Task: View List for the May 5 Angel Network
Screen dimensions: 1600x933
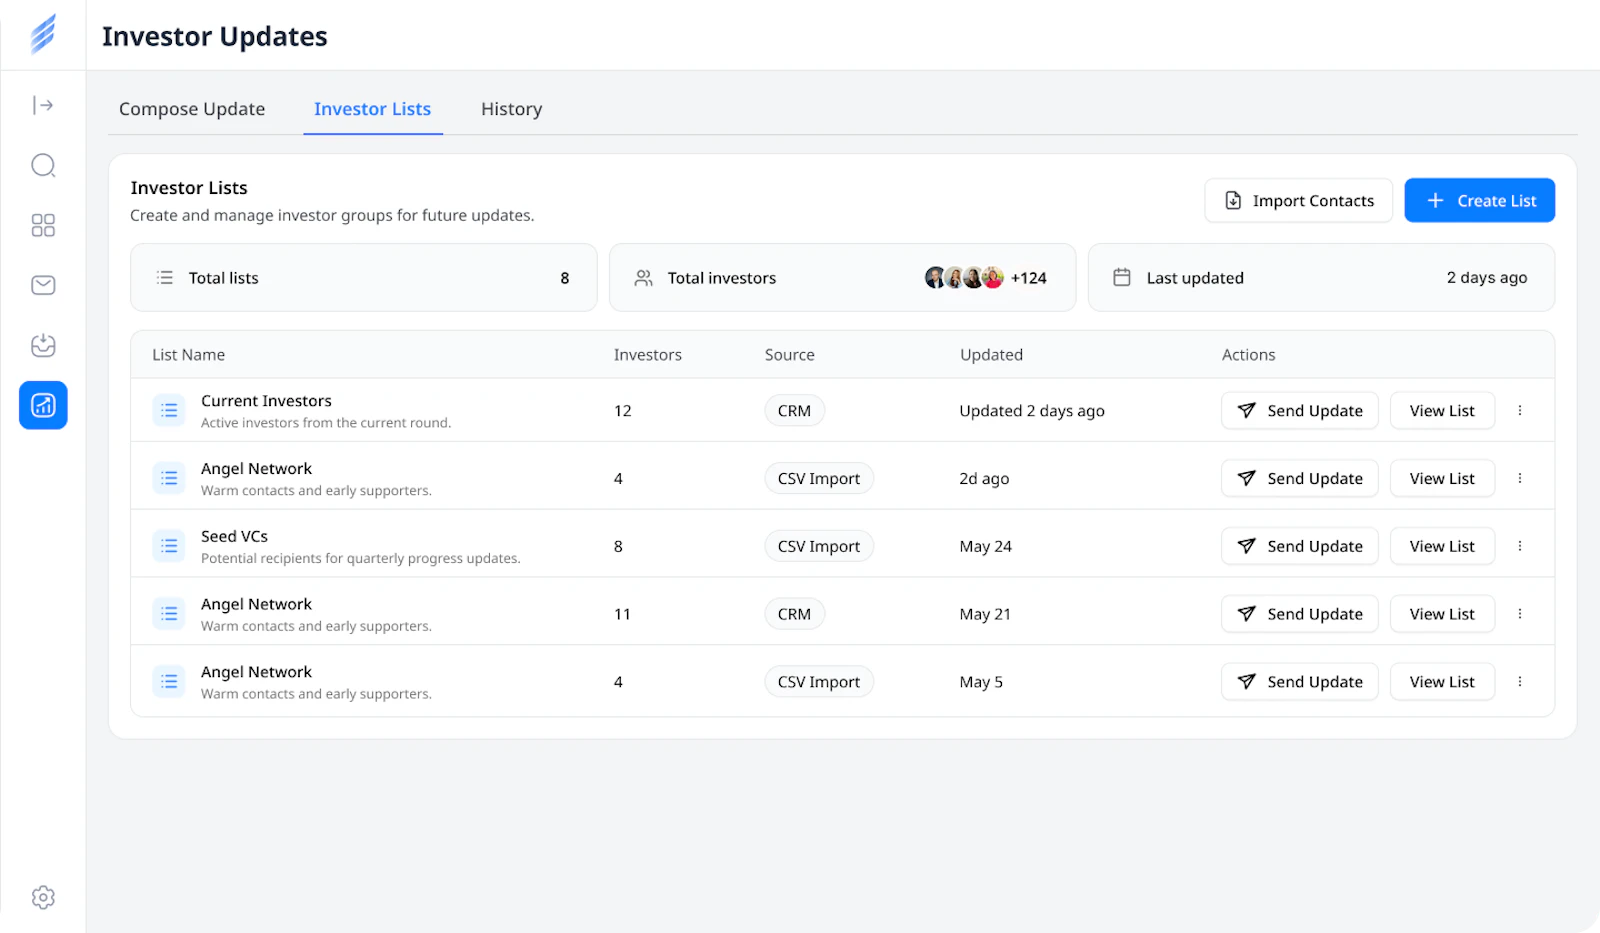Action: 1442,682
